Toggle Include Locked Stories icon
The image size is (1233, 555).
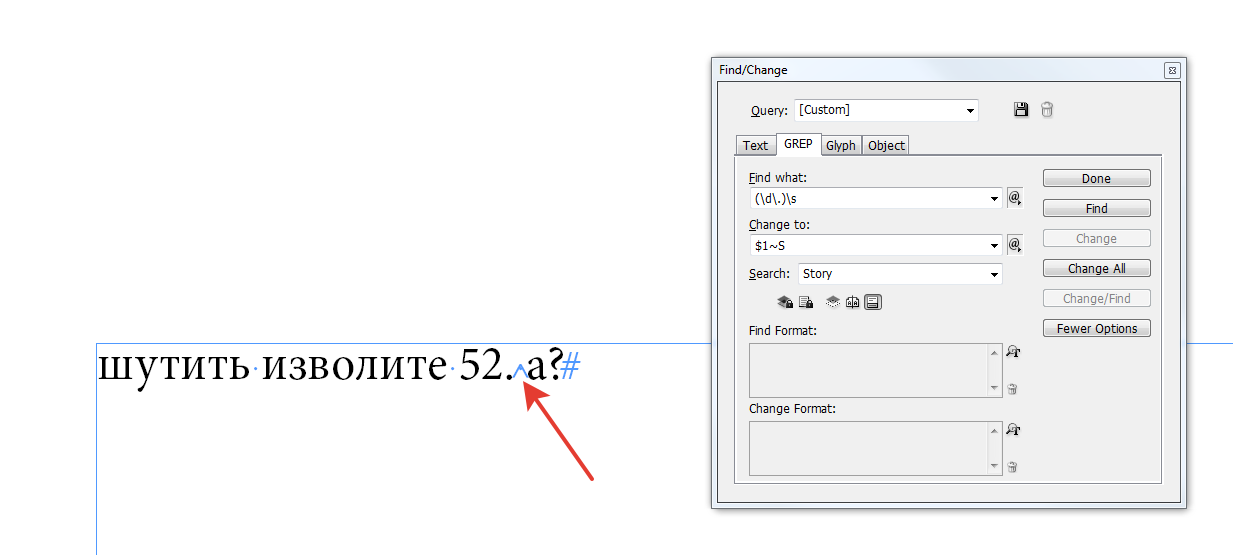pos(806,302)
